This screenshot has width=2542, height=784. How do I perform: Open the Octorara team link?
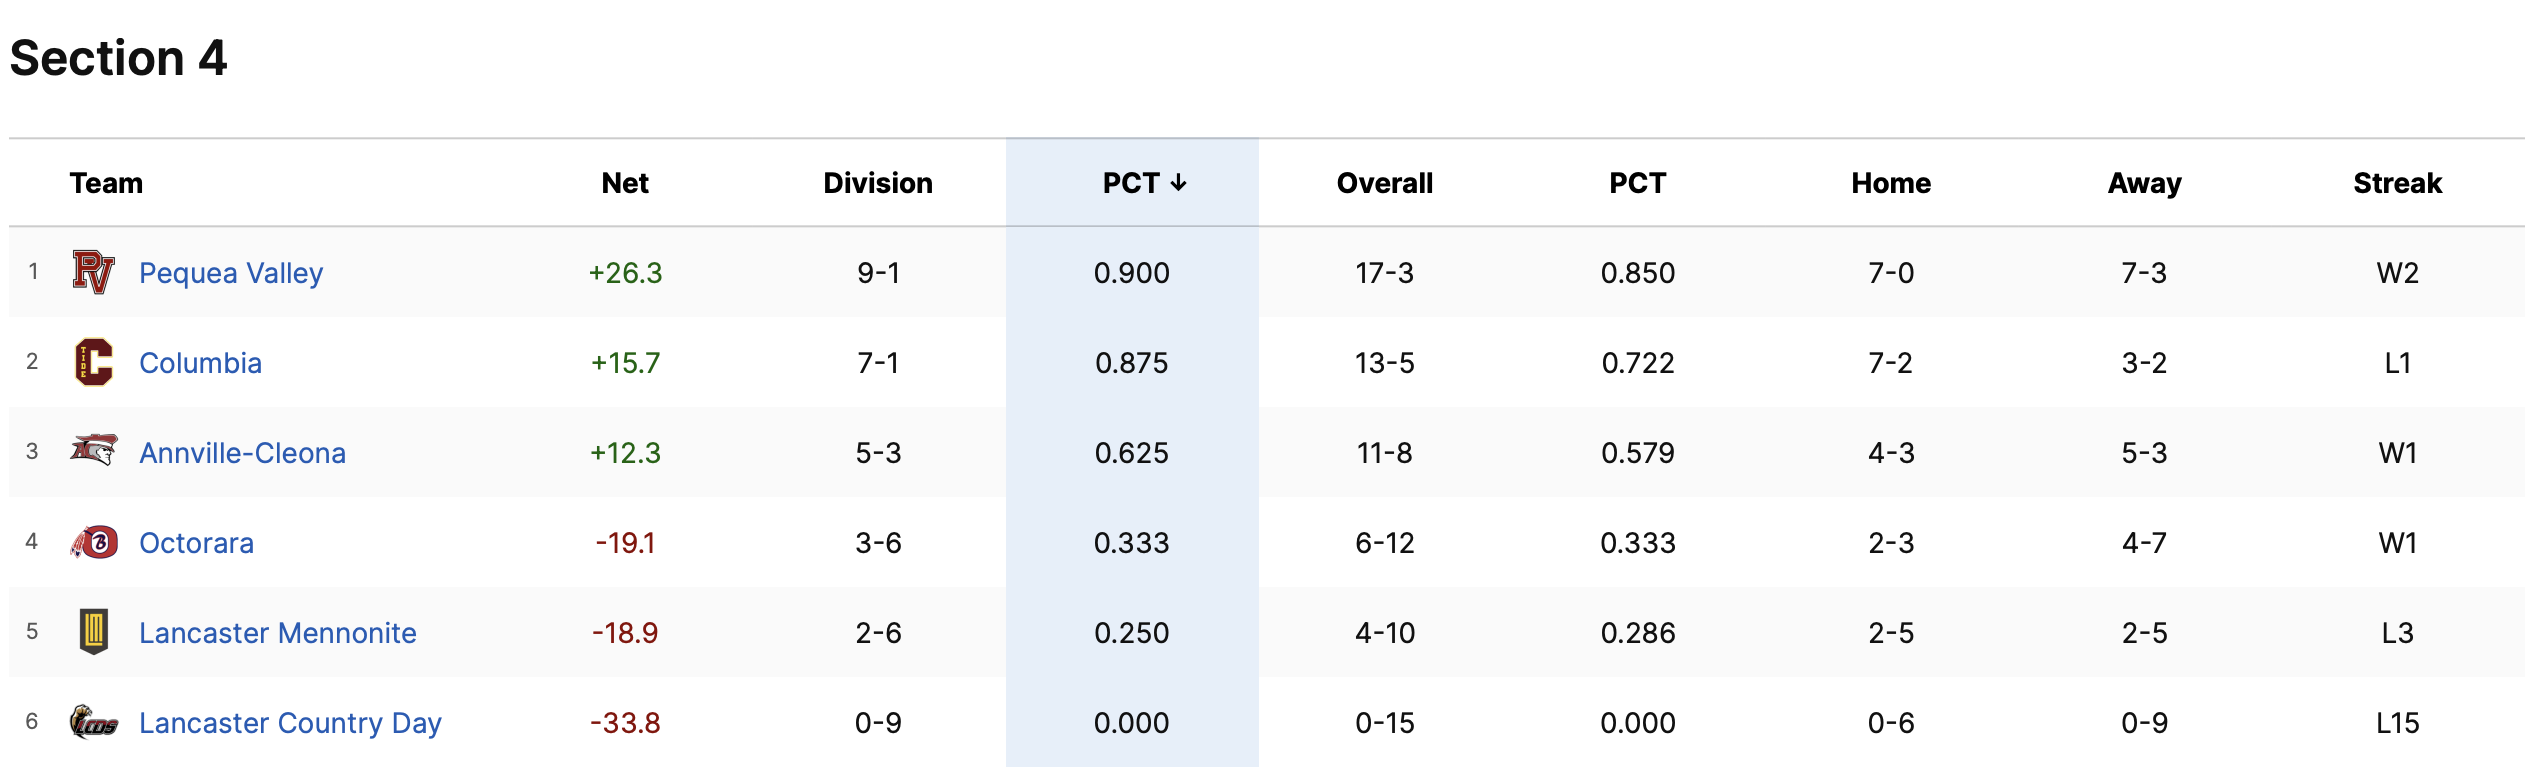pyautogui.click(x=196, y=543)
